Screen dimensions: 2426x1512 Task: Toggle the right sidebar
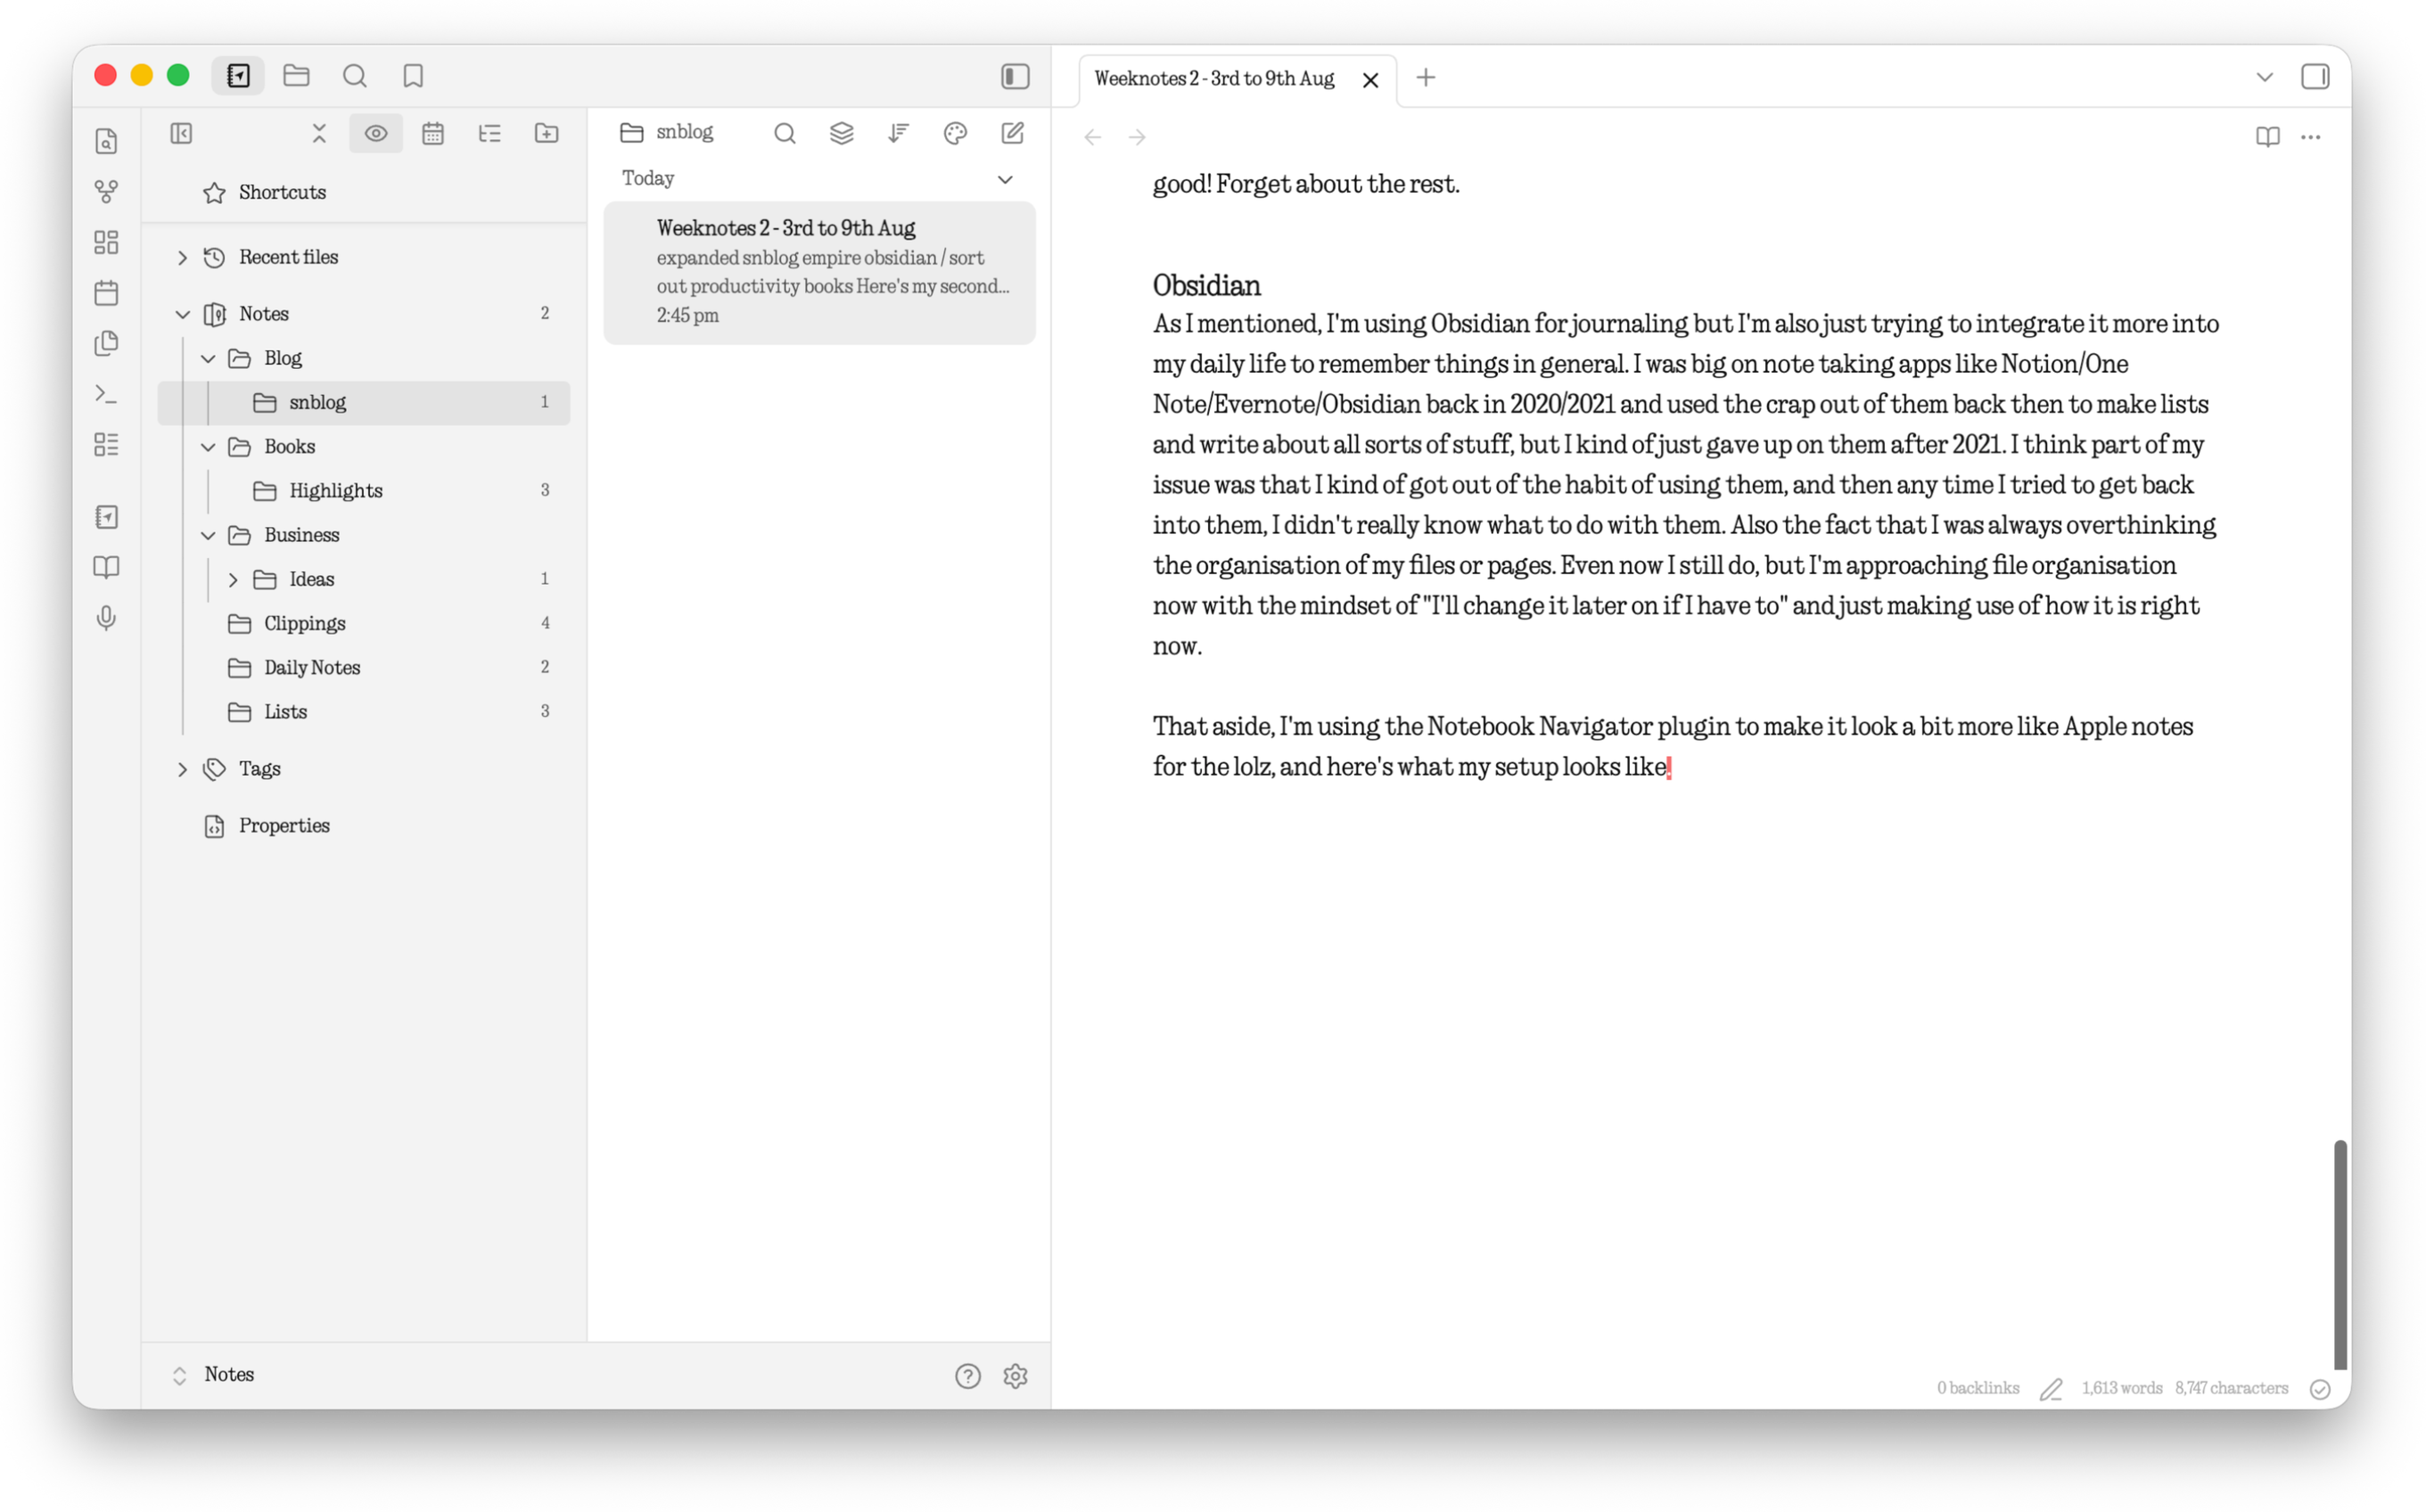pos(2315,77)
